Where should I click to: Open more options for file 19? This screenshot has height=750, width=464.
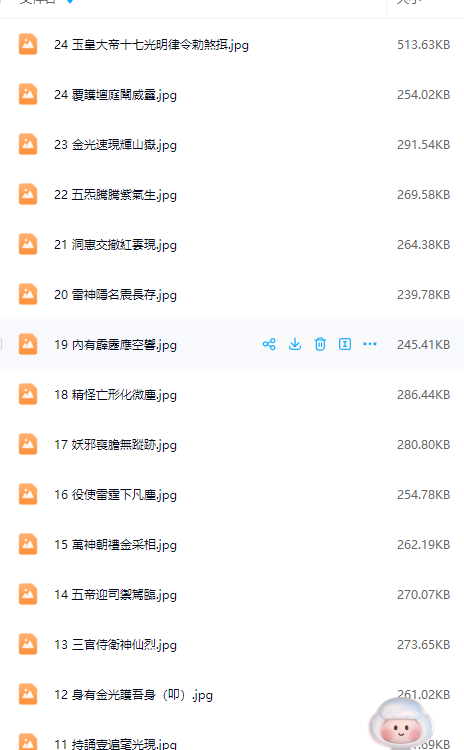tap(370, 344)
